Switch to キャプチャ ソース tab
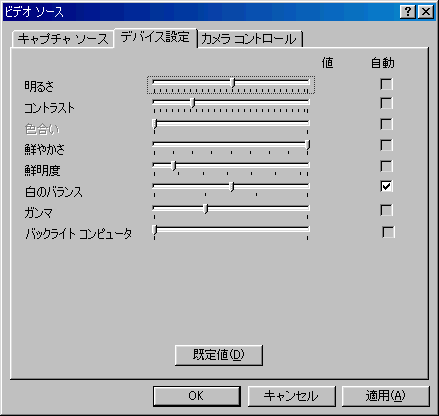The width and height of the screenshot is (439, 416). click(63, 39)
